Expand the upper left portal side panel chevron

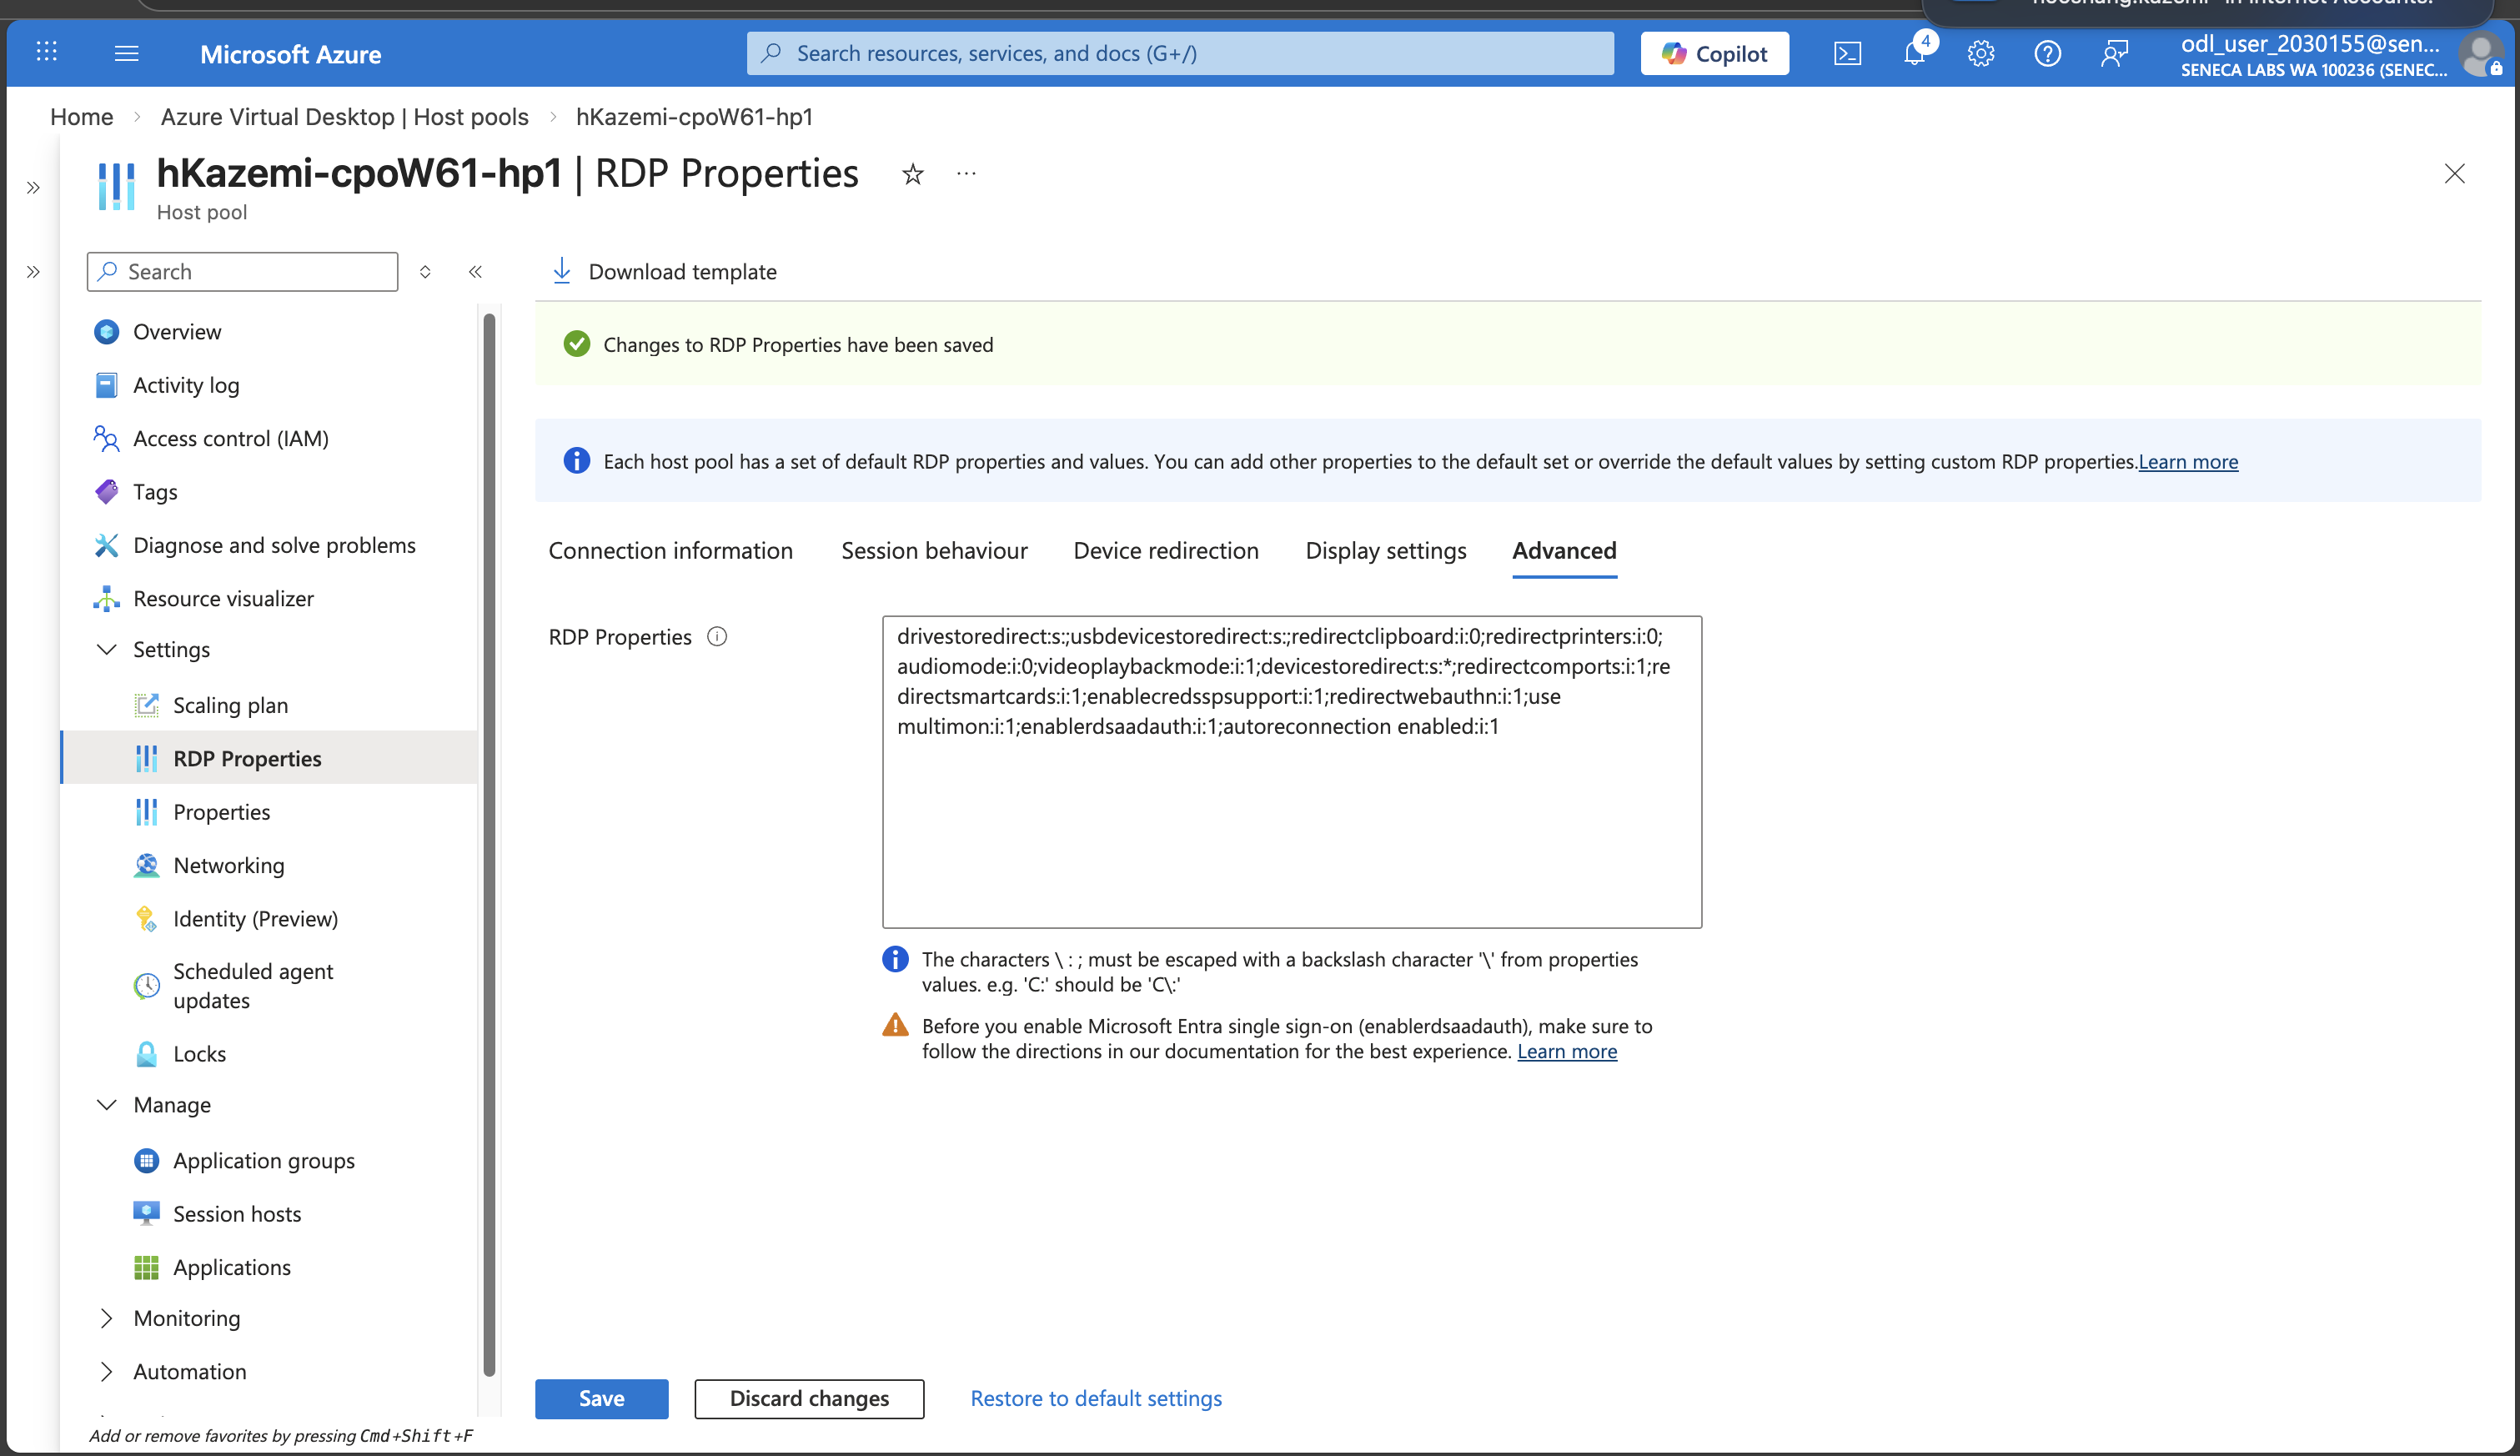coord(33,188)
